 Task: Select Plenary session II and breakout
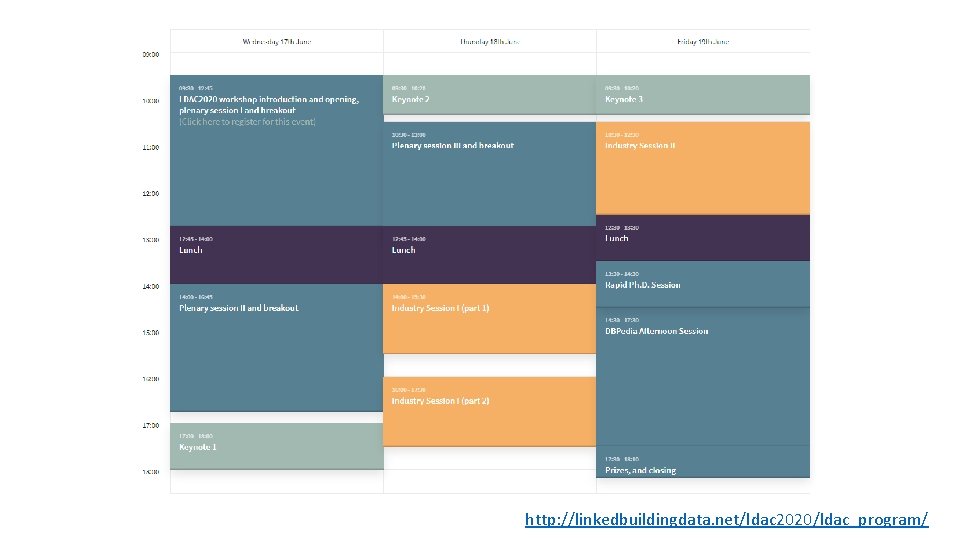pos(277,347)
